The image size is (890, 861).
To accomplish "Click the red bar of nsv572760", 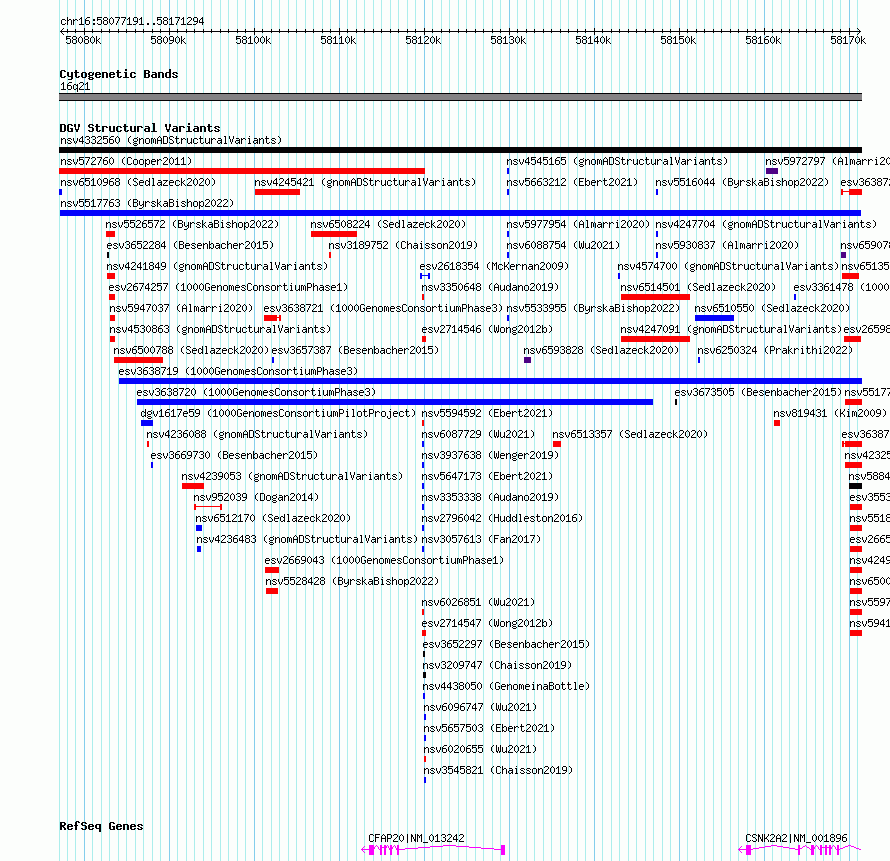I will pyautogui.click(x=242, y=171).
